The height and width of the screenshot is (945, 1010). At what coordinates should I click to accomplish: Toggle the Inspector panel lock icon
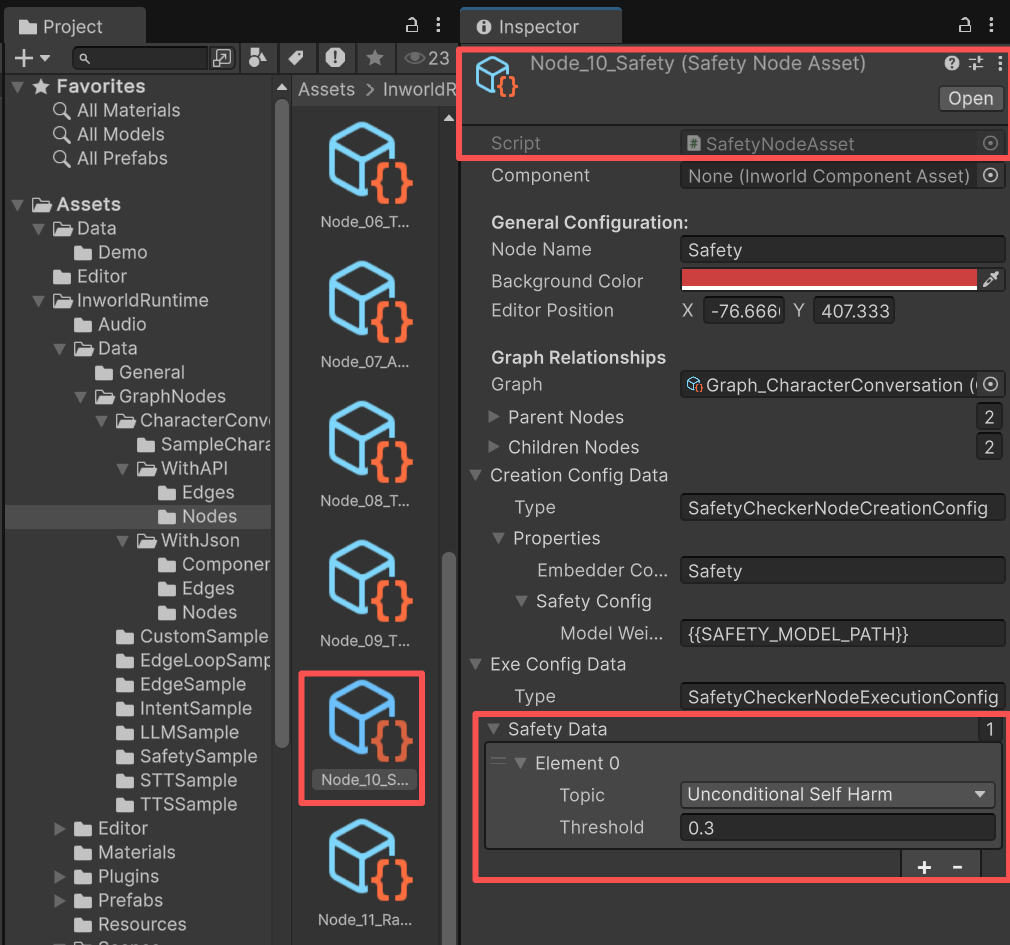pos(964,25)
